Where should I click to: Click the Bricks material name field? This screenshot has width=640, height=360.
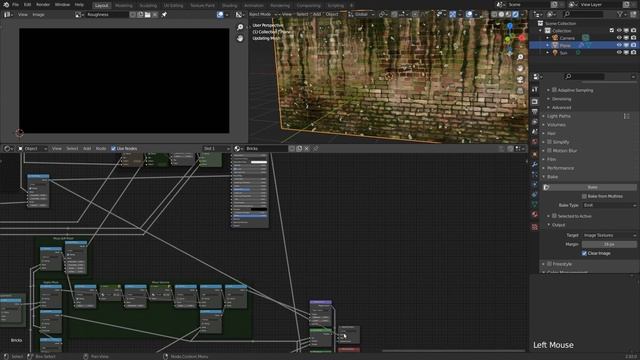click(266, 149)
